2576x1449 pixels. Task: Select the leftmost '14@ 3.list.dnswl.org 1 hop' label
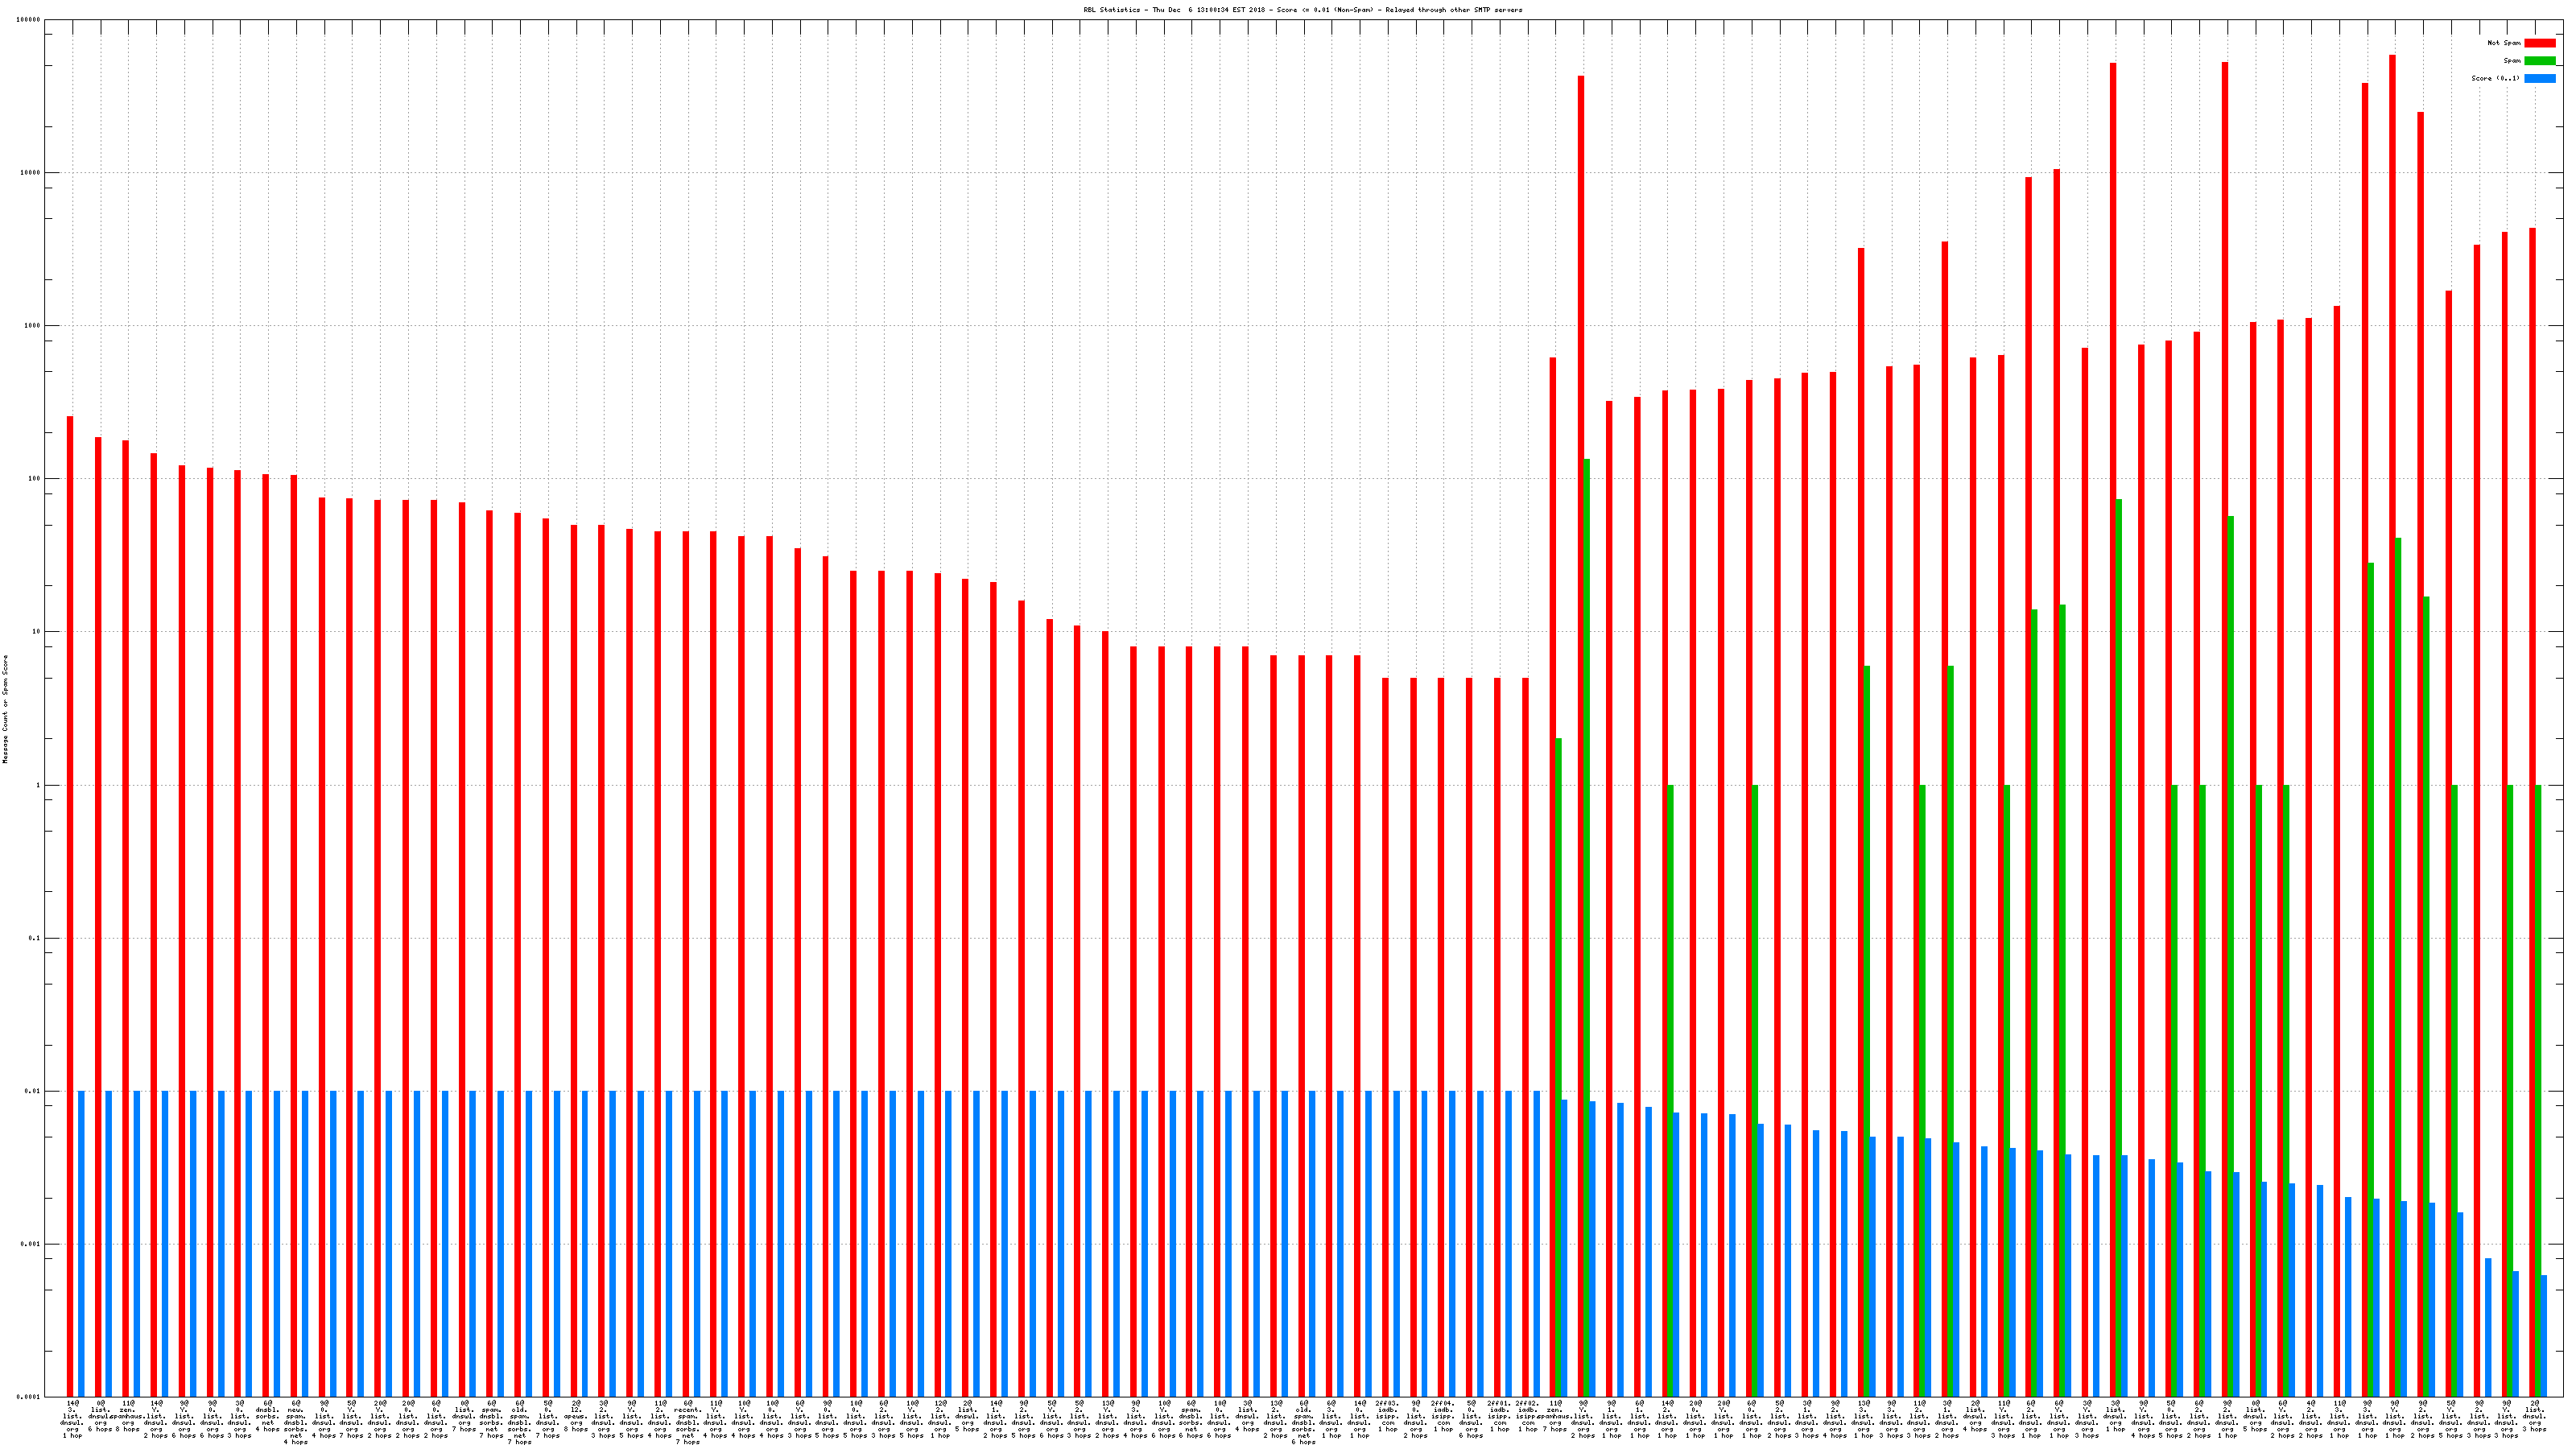coord(72,1419)
